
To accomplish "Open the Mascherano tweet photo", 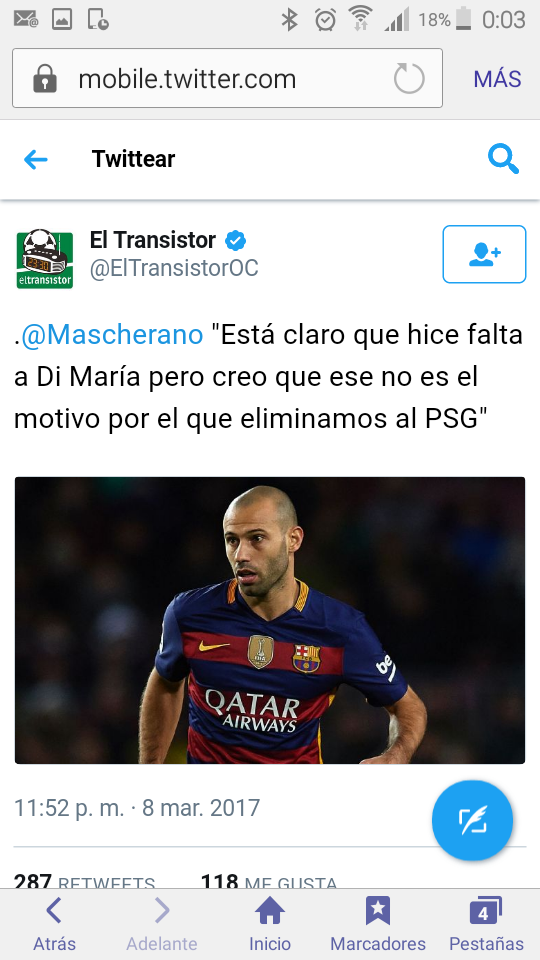I will pos(270,620).
